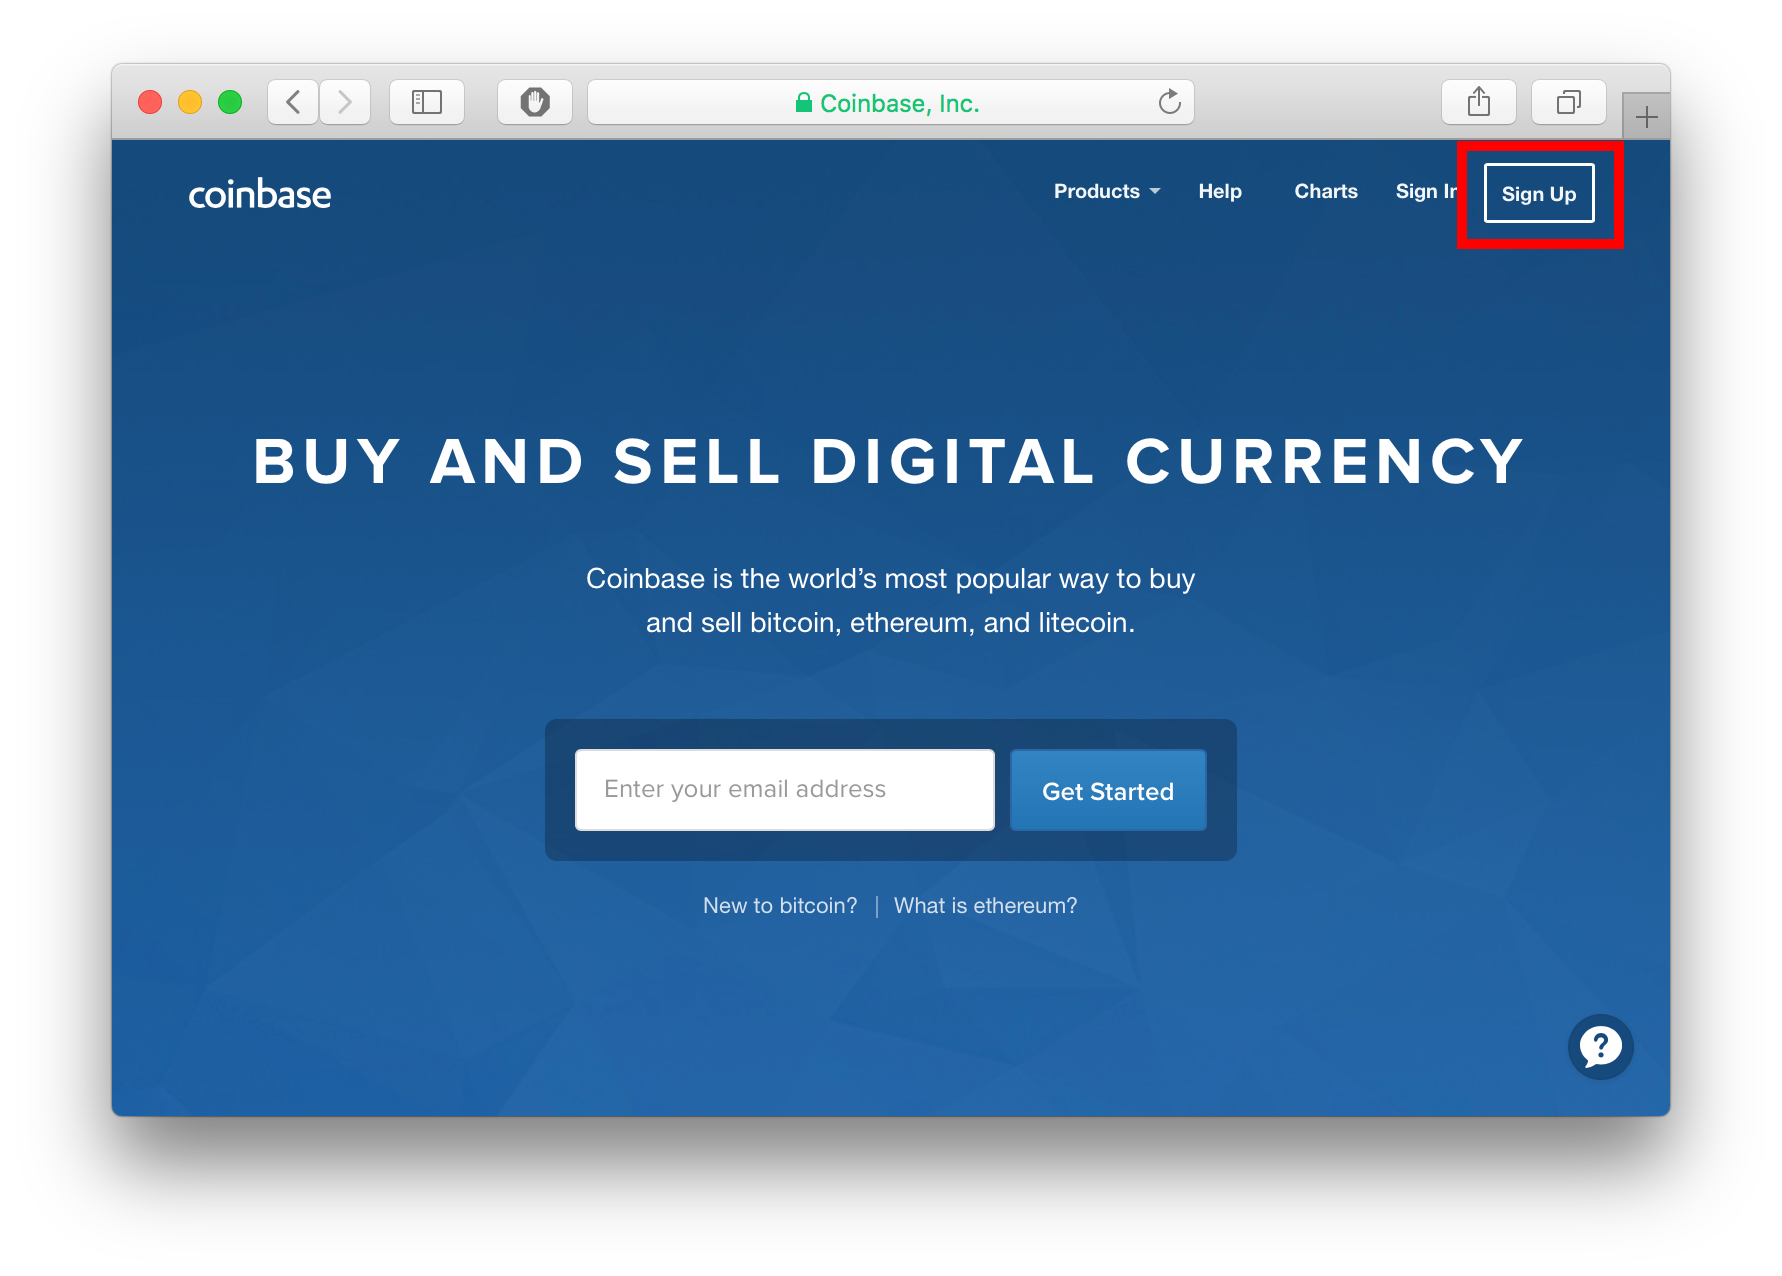The width and height of the screenshot is (1782, 1276).
Task: Click the Sign Up button
Action: coord(1539,193)
